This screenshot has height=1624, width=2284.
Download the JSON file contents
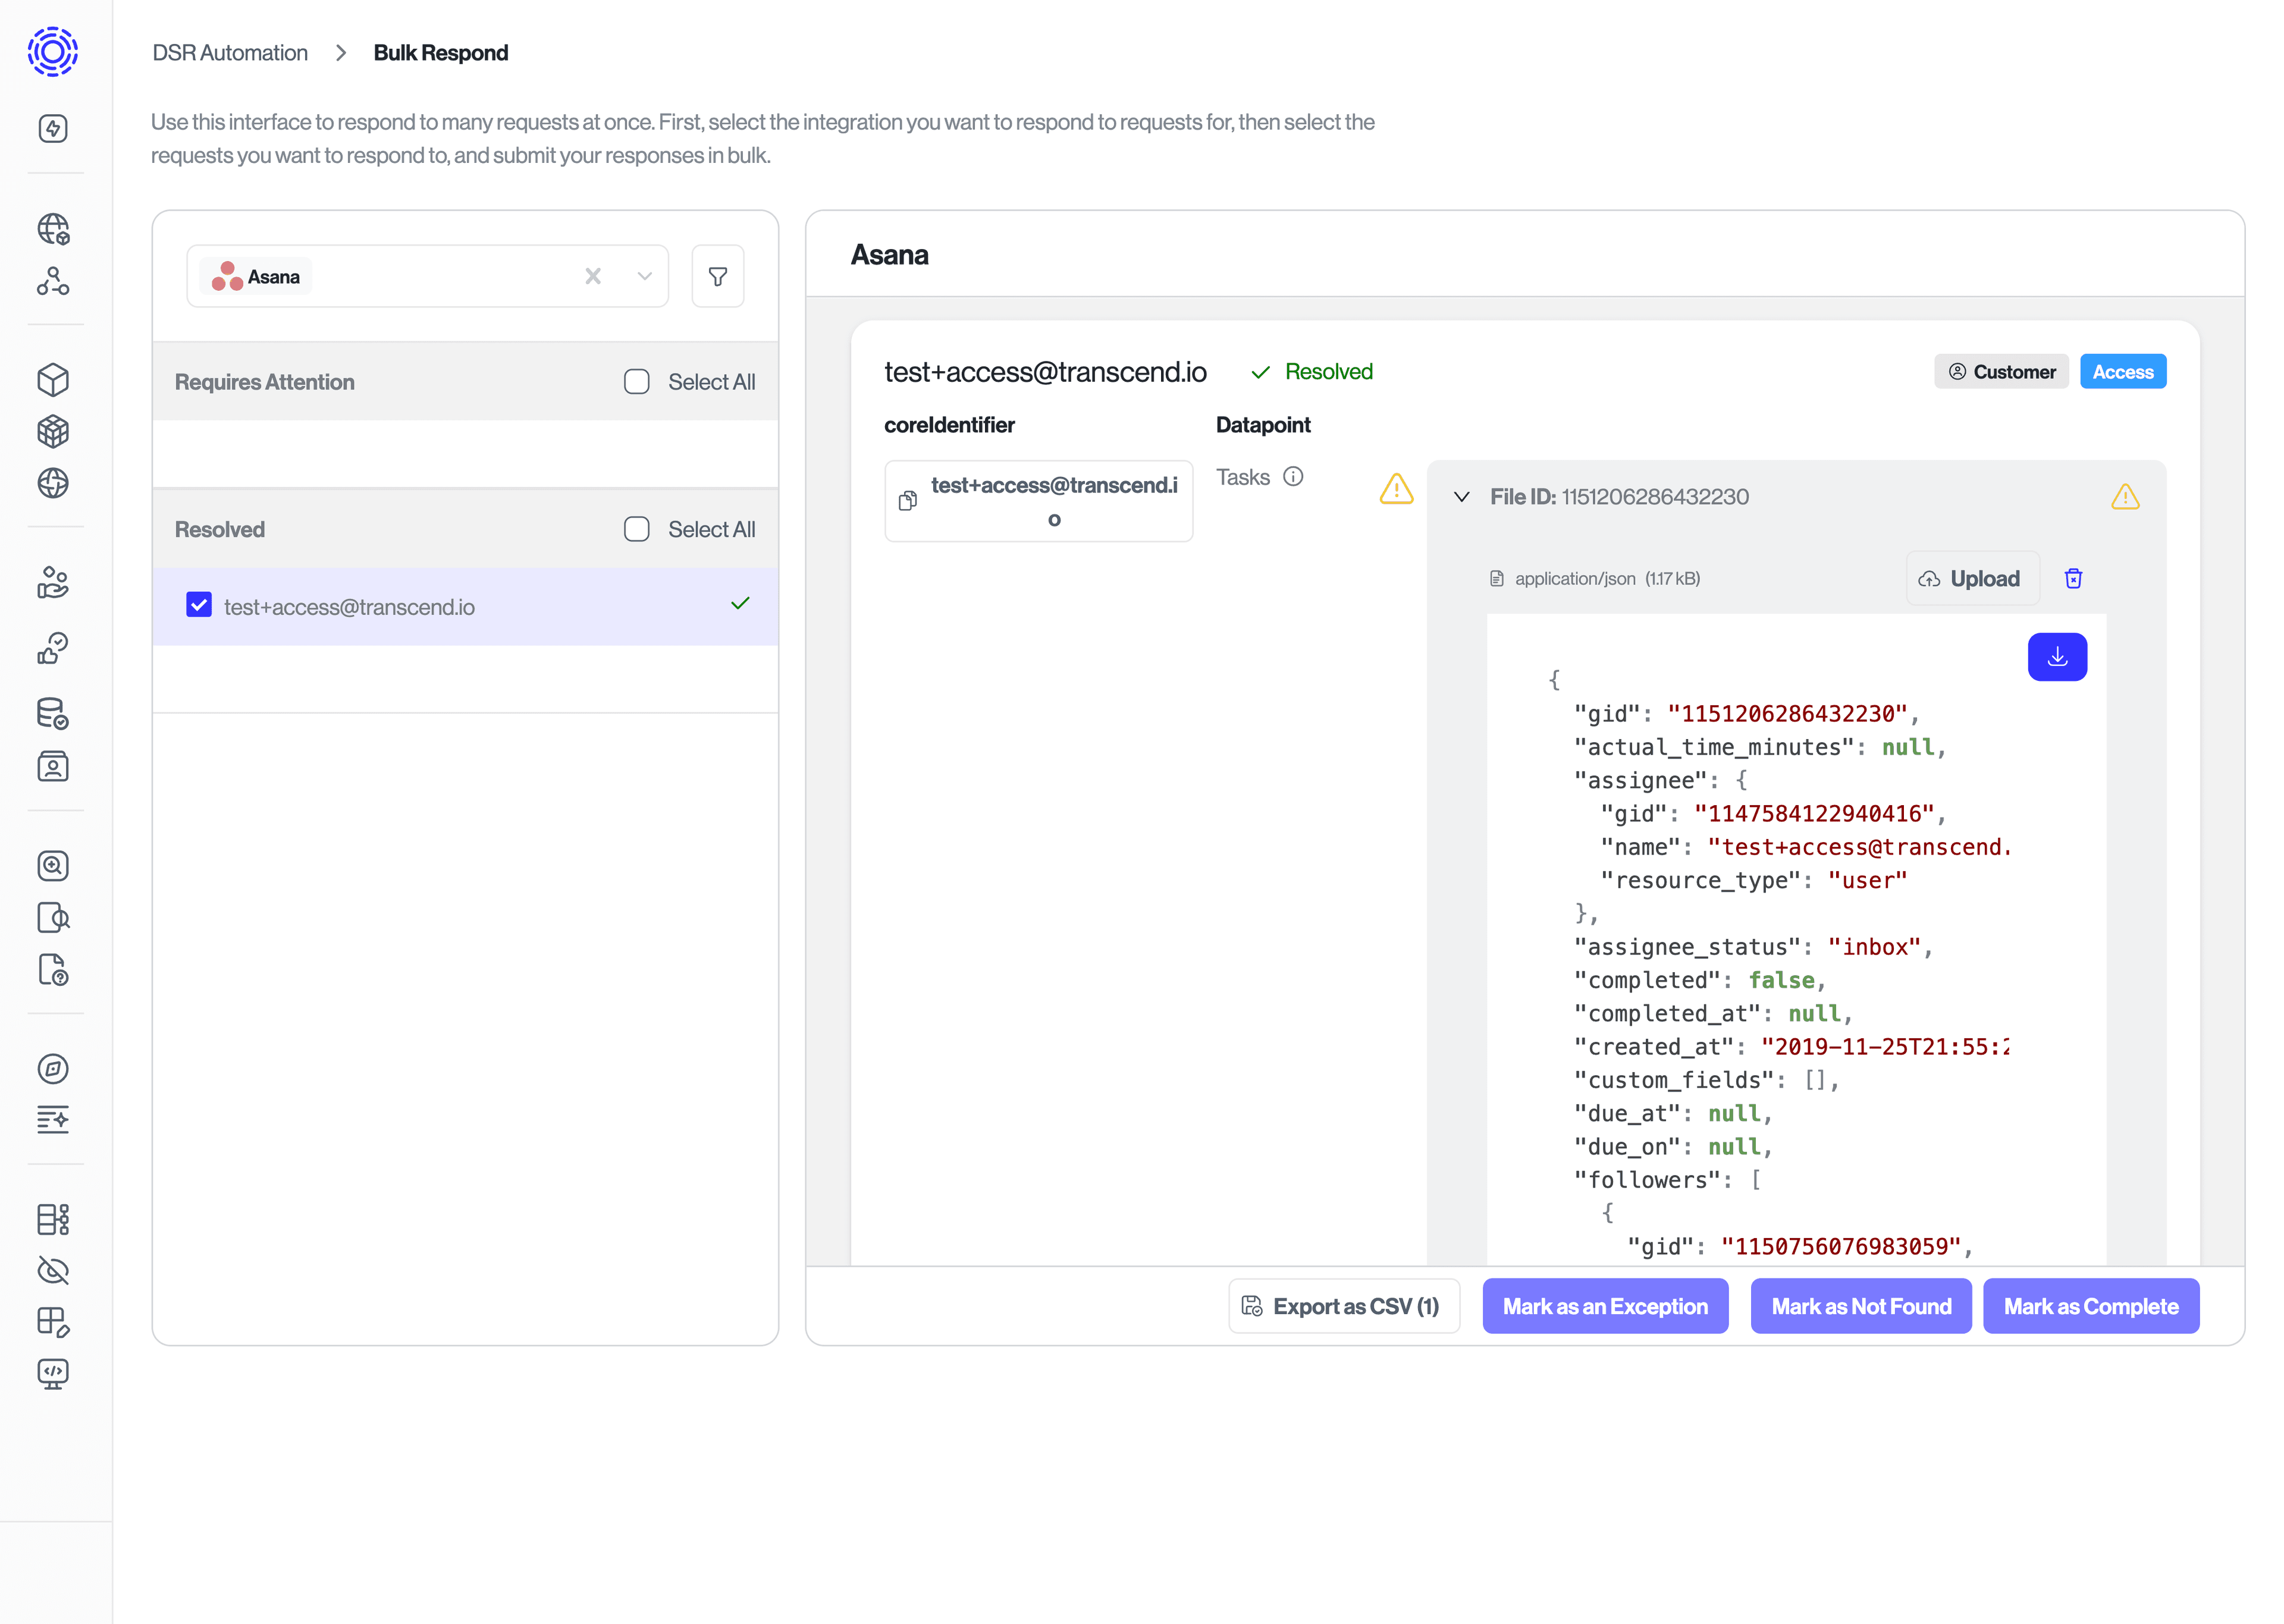point(2057,657)
